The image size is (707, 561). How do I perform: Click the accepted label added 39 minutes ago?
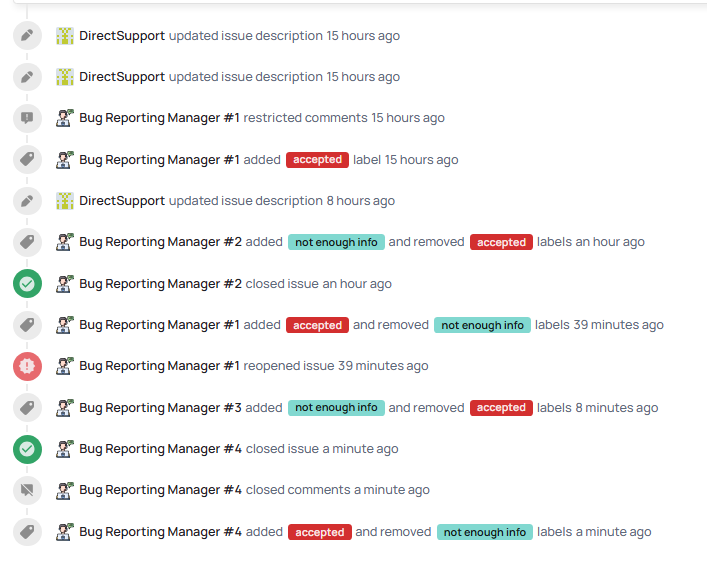point(317,325)
